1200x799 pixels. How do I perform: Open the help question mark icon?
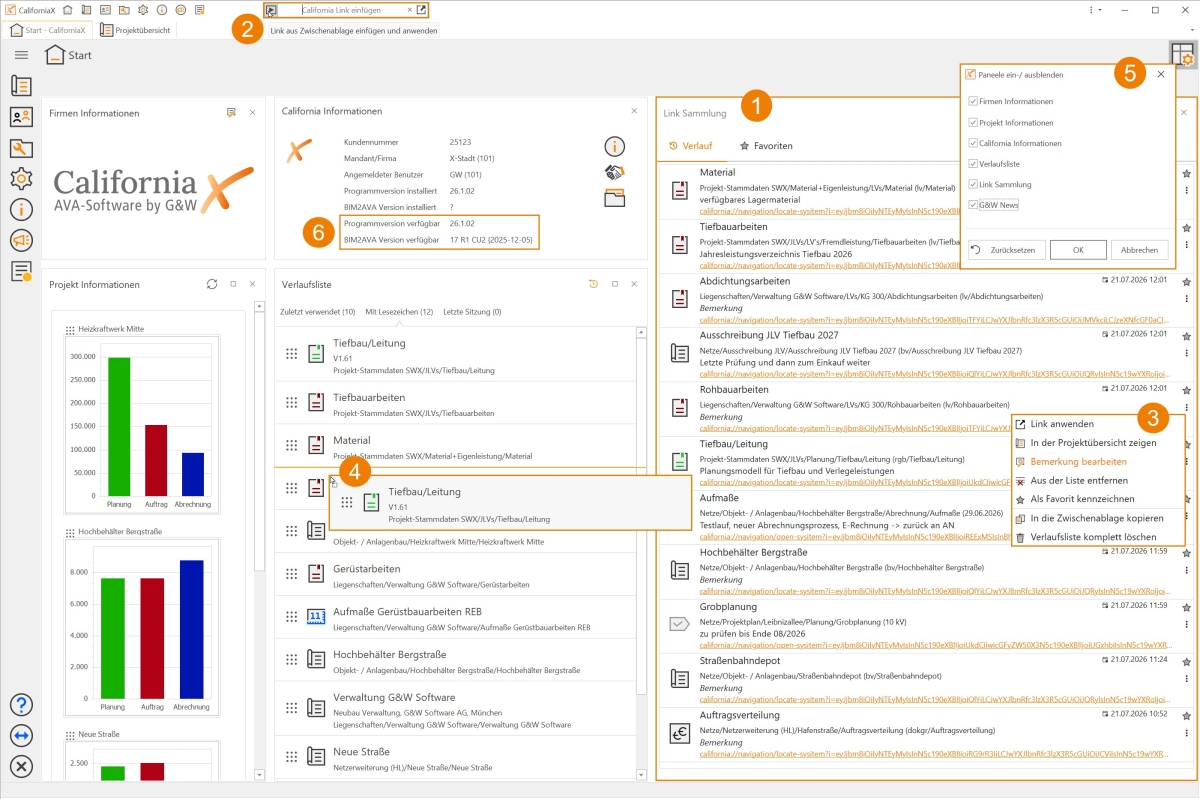pos(21,705)
